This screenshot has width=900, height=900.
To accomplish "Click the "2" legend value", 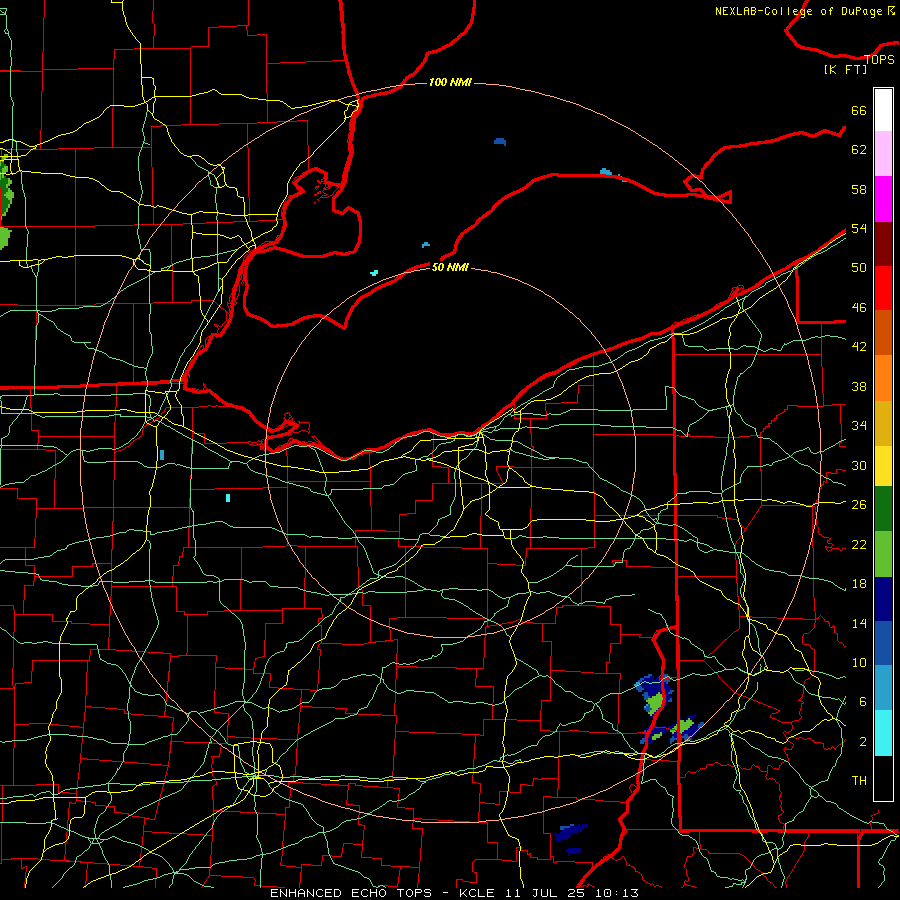I will (x=863, y=741).
